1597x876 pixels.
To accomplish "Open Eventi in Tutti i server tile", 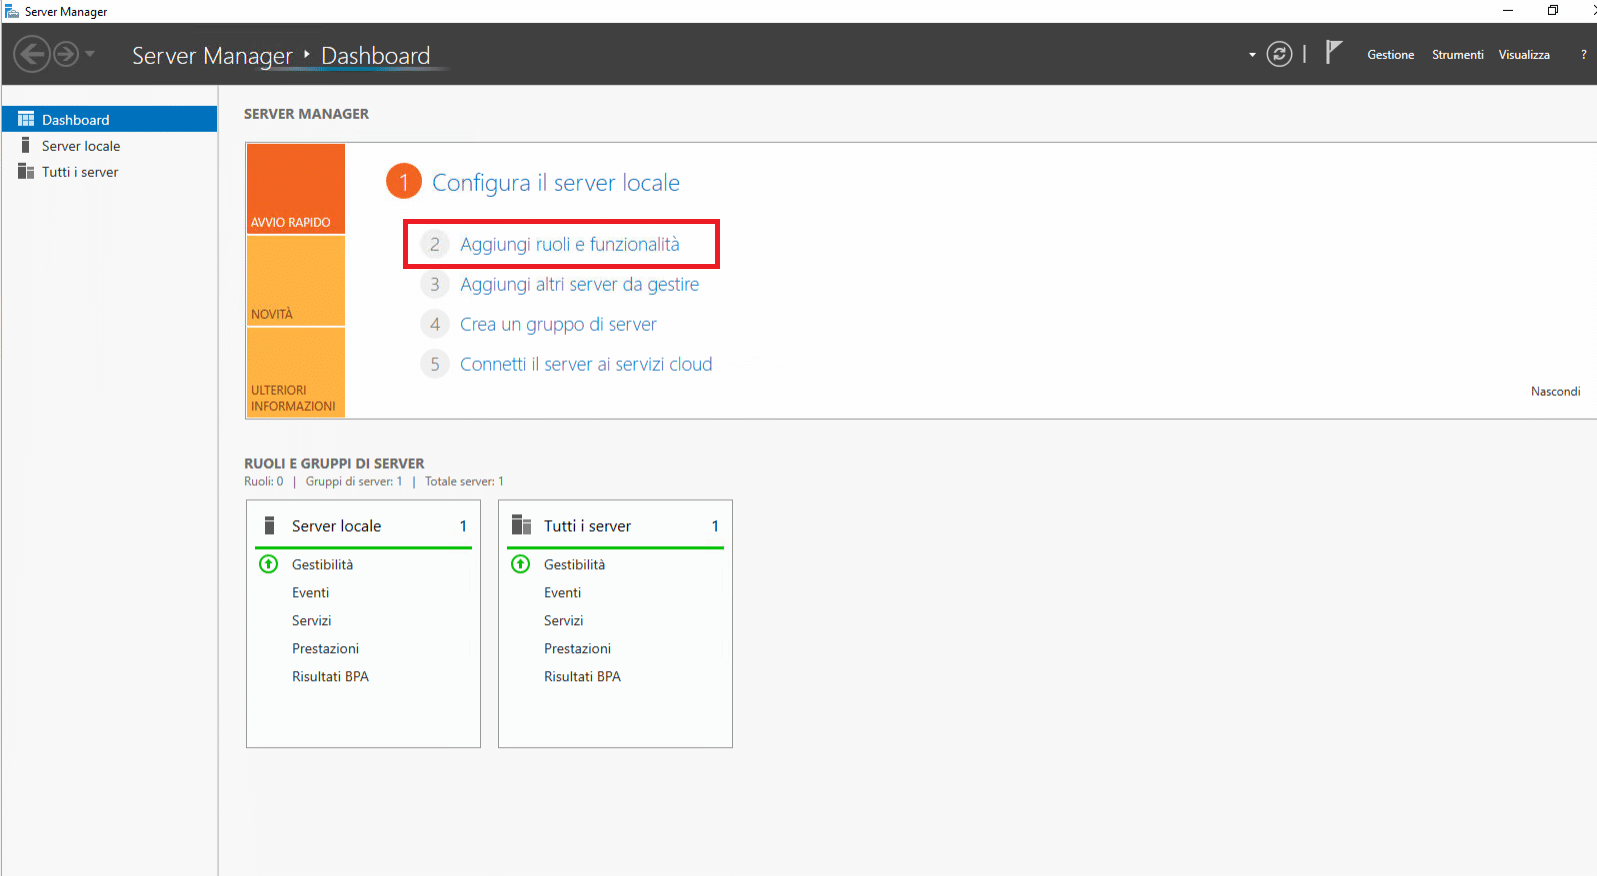I will point(562,592).
